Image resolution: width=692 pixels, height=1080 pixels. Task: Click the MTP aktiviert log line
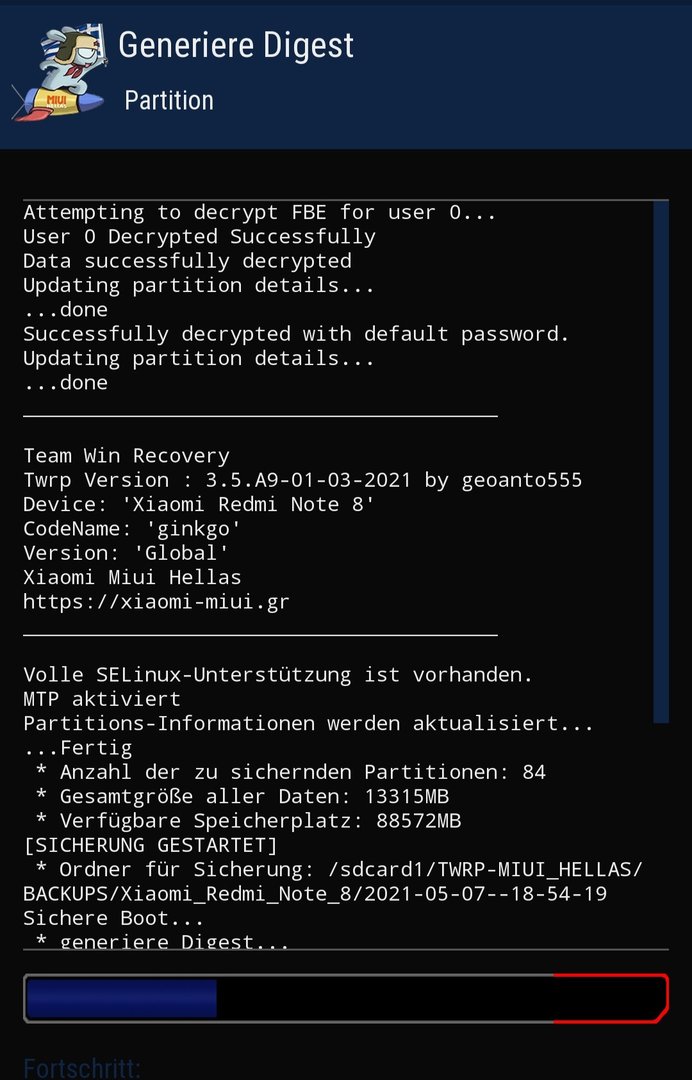[x=102, y=699]
